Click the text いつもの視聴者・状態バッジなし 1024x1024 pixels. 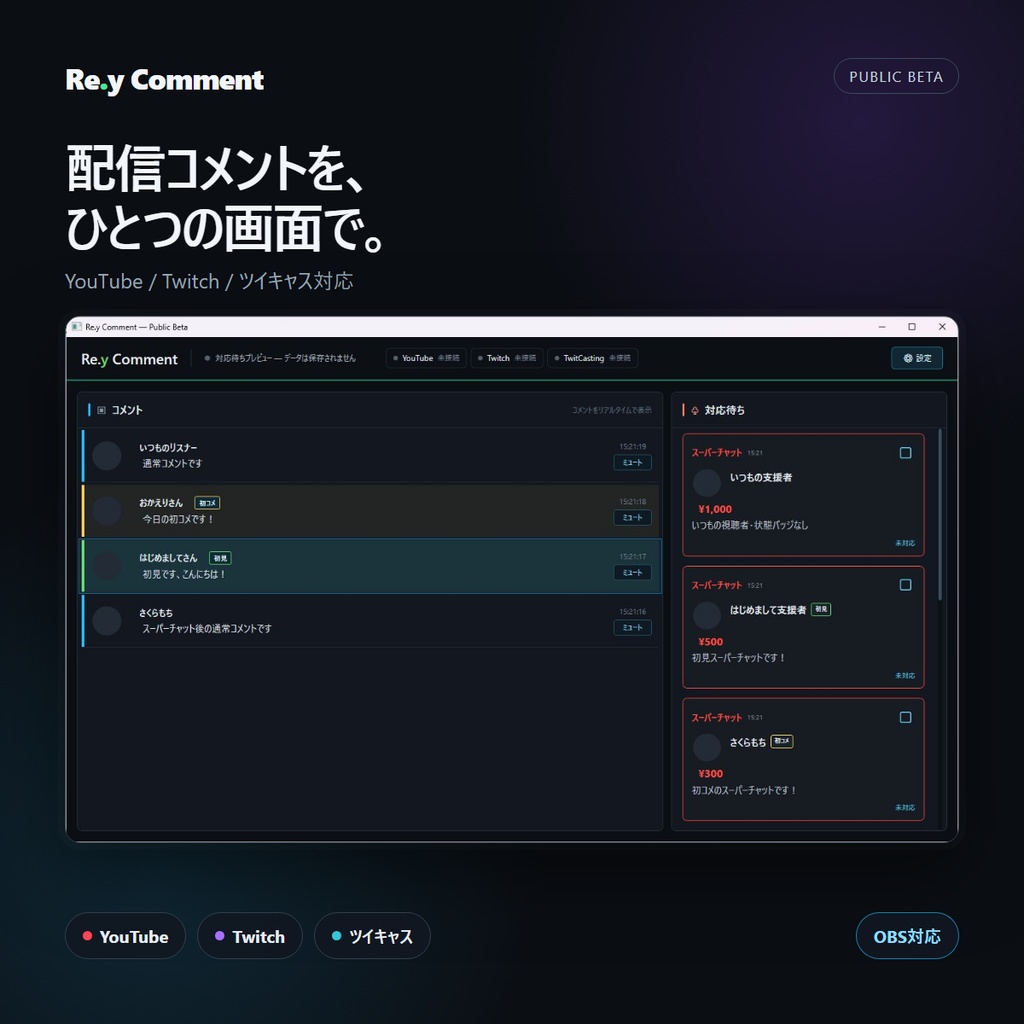(x=750, y=525)
